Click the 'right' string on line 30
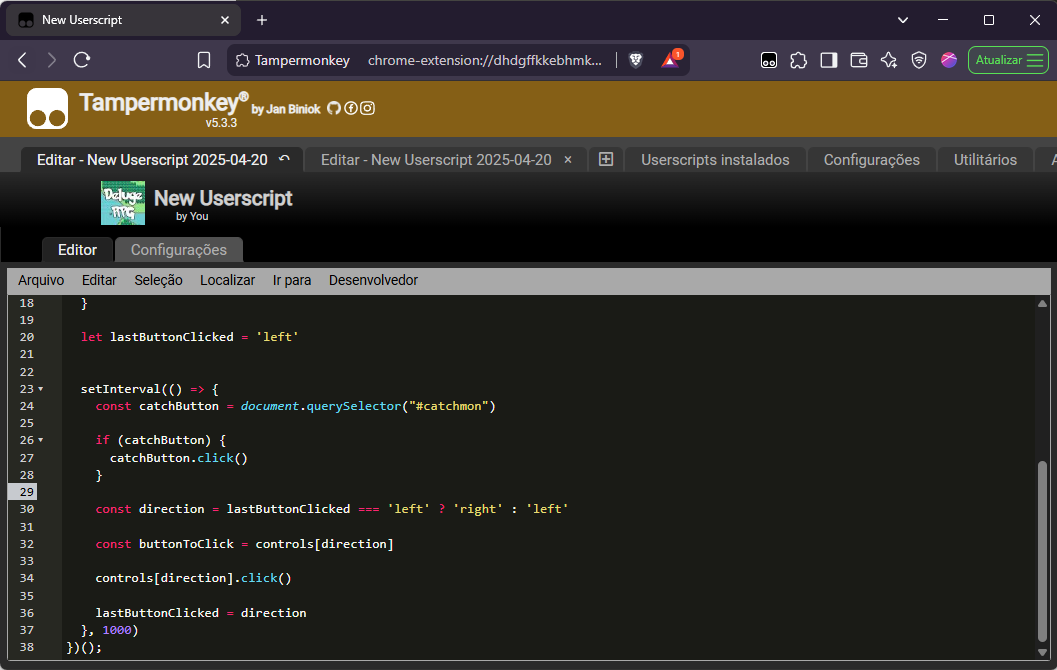Screen dimensions: 1057x670 [478, 509]
